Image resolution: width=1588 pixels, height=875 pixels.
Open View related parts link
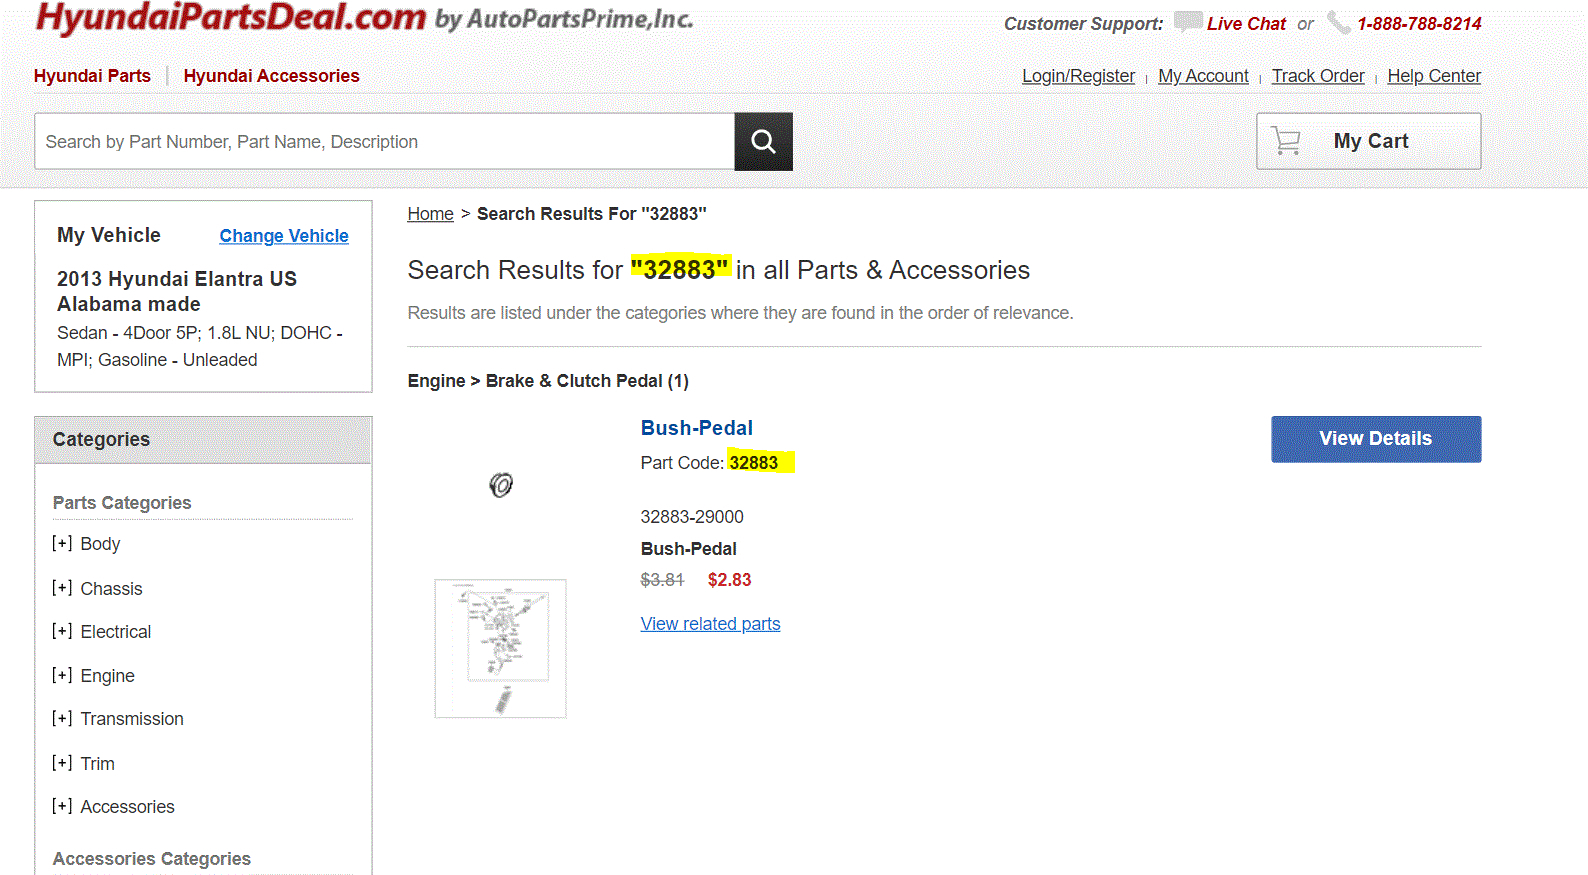pos(710,624)
